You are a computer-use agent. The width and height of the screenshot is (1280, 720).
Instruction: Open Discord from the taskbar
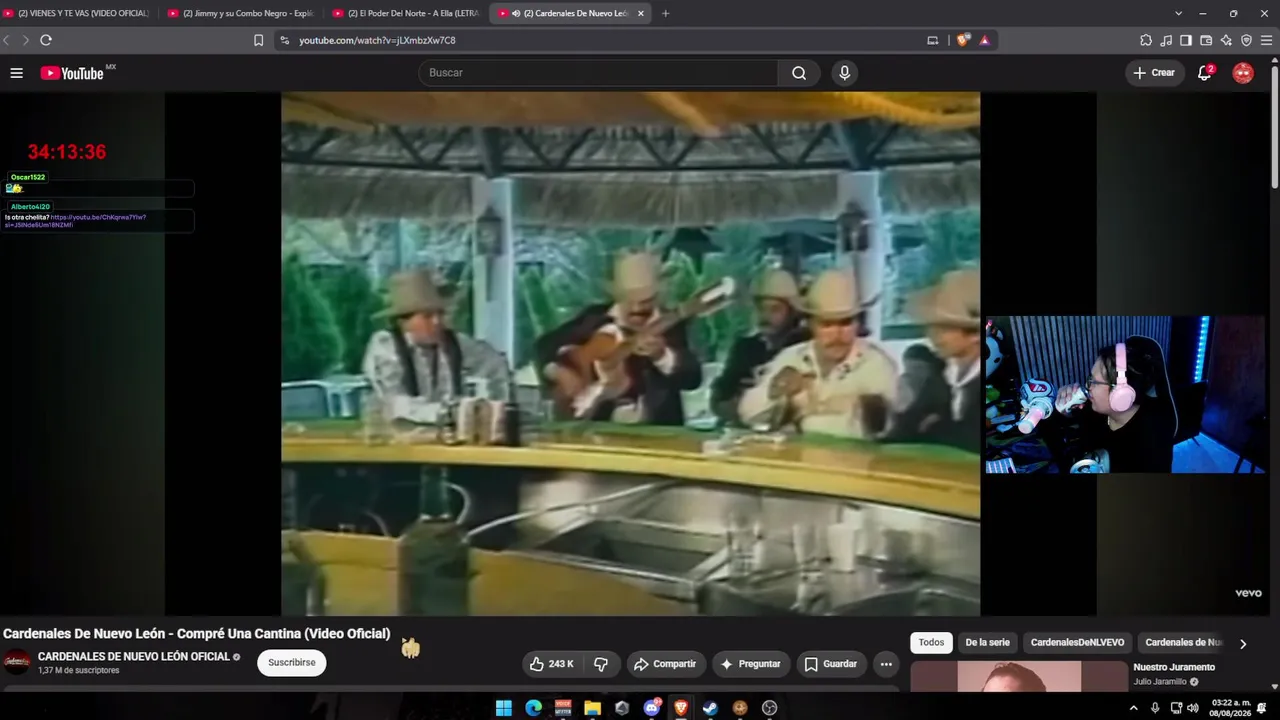(651, 708)
